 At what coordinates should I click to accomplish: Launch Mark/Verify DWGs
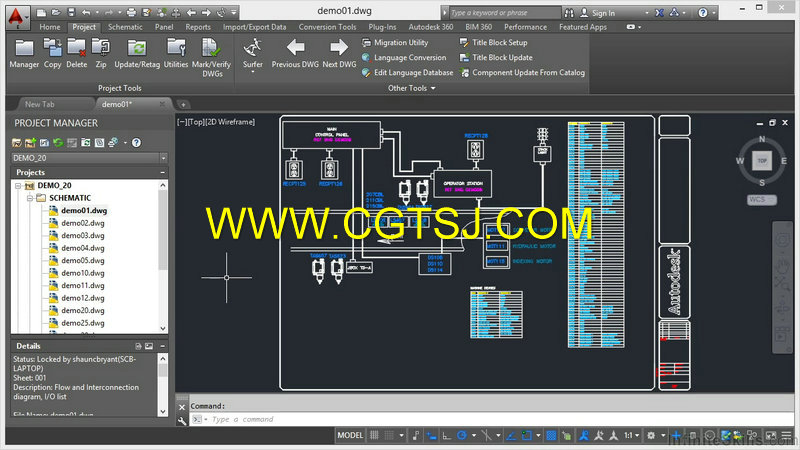point(211,58)
